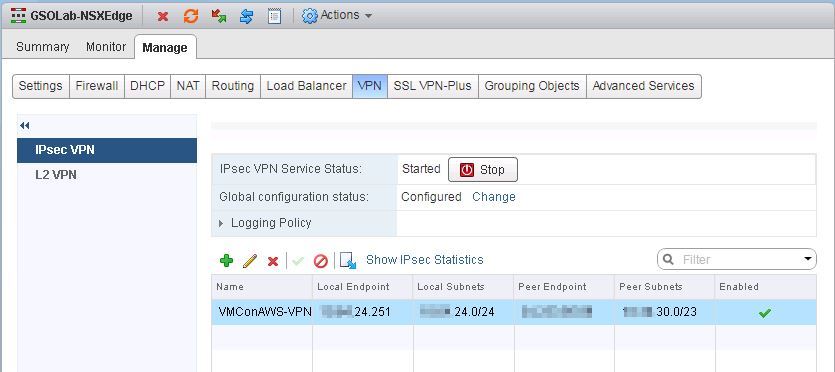Edit selected VPN with pencil icon
Viewport: 835px width, 372px height.
250,261
